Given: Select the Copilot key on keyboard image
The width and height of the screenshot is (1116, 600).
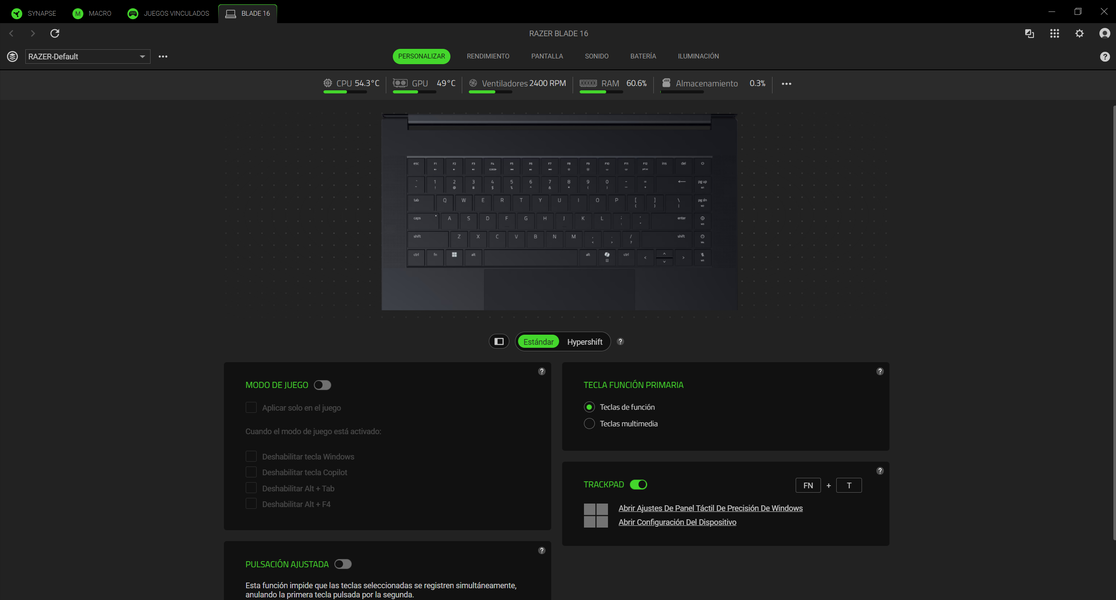Looking at the screenshot, I should tap(607, 256).
